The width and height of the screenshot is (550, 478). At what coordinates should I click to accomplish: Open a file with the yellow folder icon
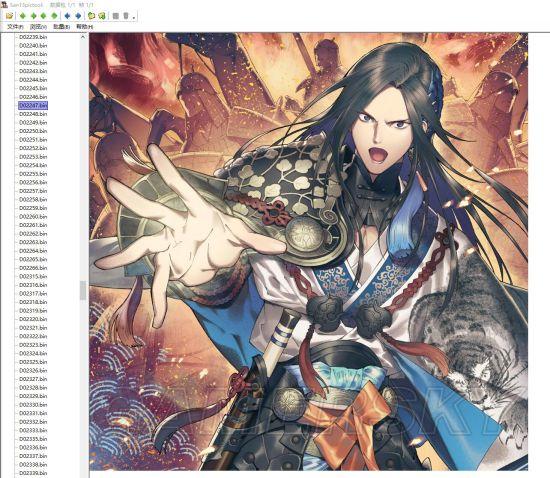click(x=9, y=16)
